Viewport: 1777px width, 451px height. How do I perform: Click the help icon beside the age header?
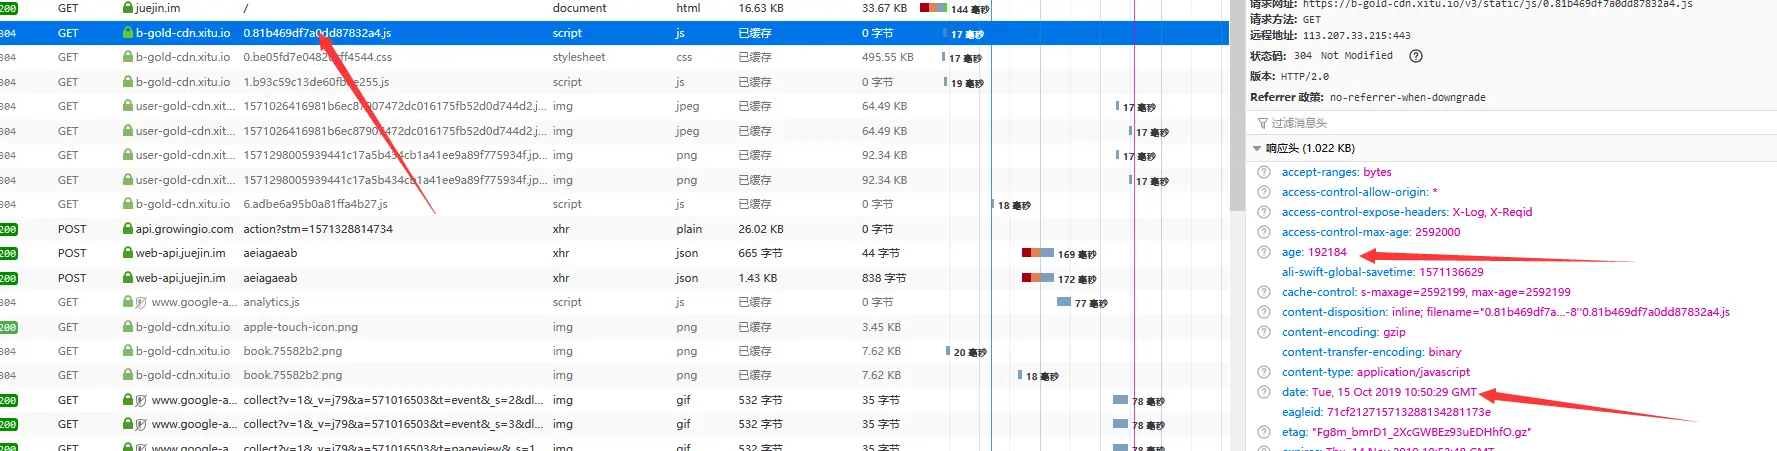[1264, 252]
